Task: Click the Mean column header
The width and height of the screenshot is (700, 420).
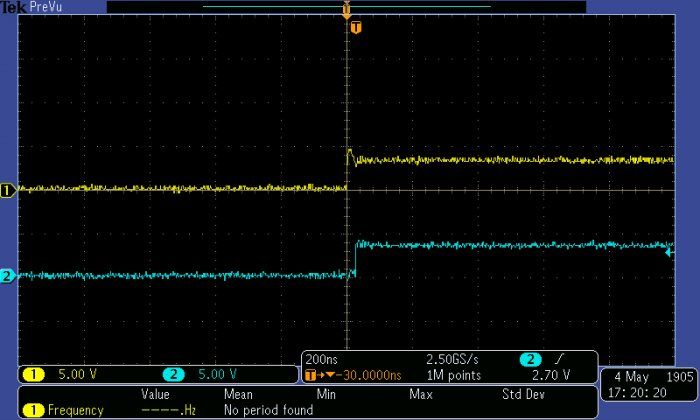Action: pos(238,395)
